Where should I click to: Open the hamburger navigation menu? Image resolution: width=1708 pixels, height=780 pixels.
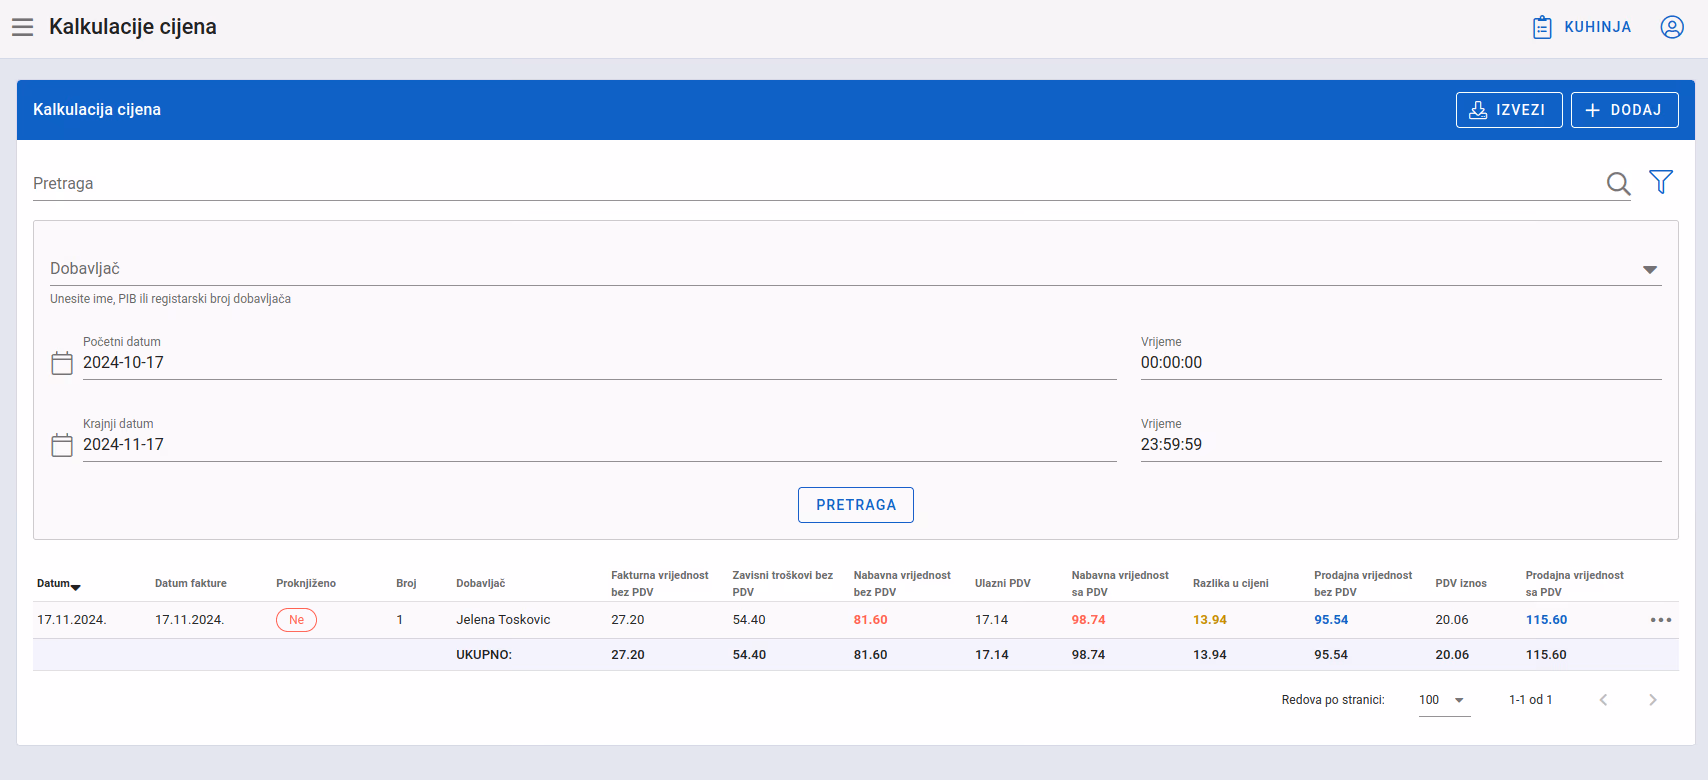coord(23,27)
